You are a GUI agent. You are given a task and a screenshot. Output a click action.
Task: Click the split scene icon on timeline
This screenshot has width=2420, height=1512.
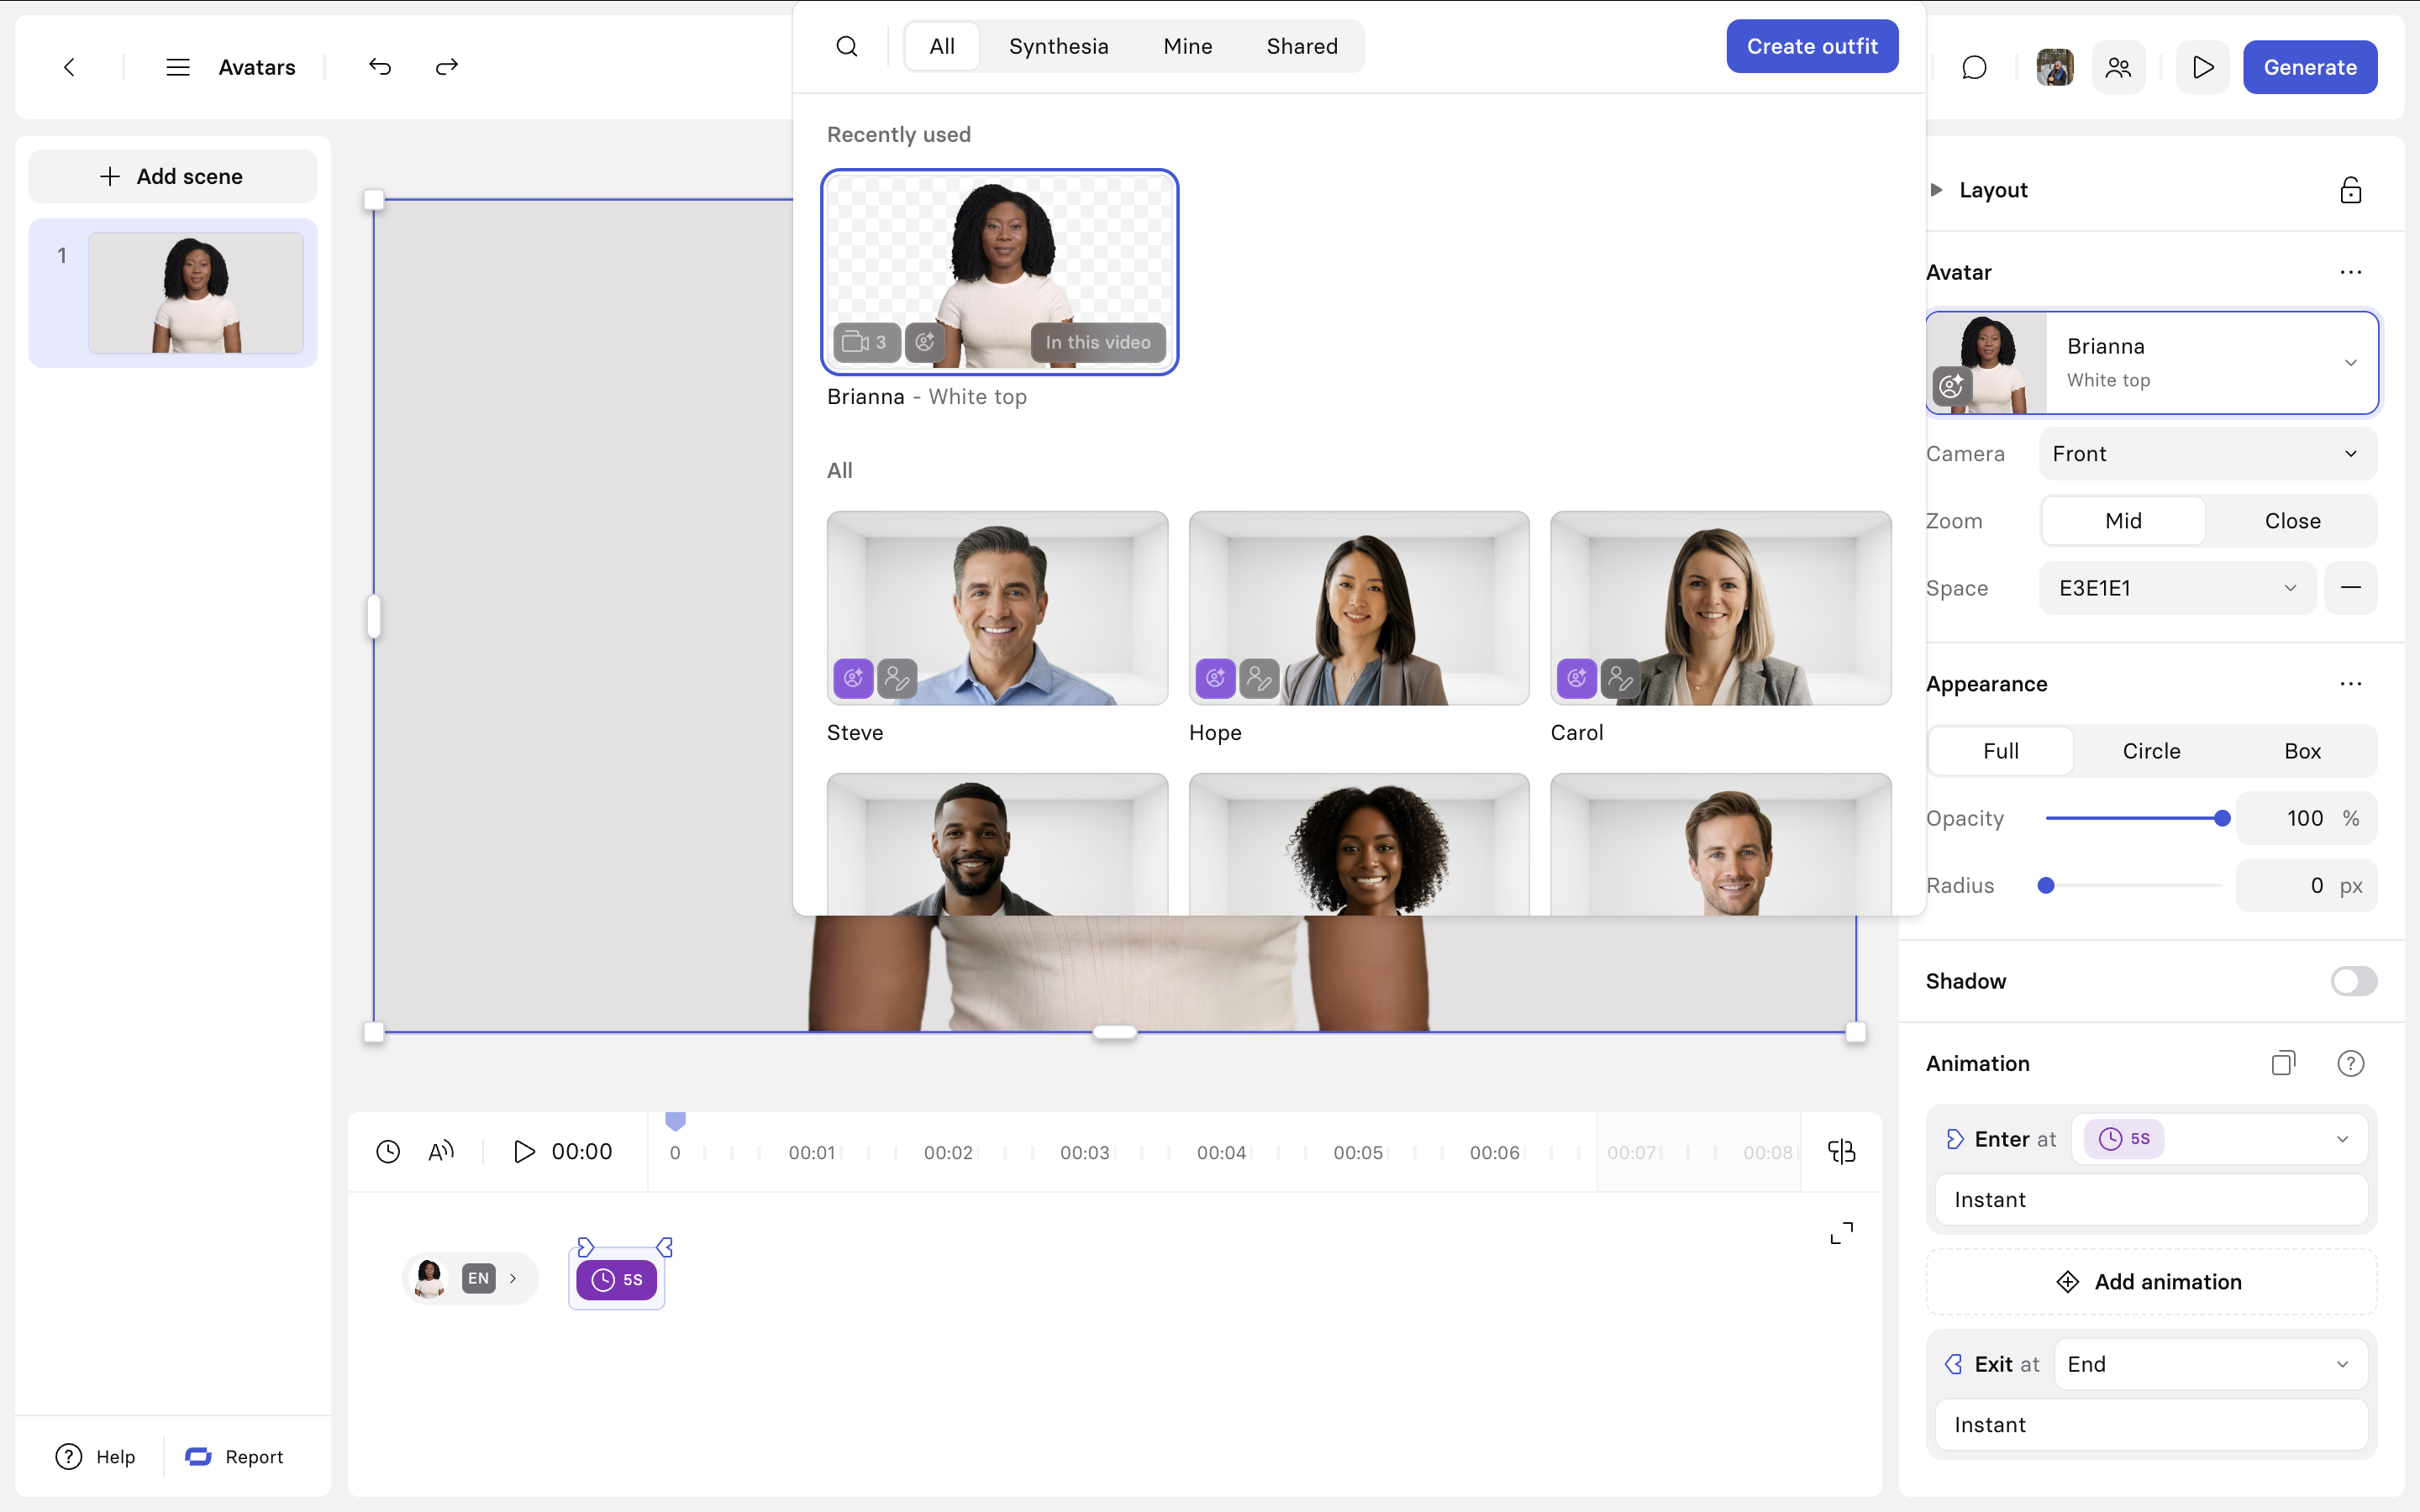(x=1841, y=1152)
